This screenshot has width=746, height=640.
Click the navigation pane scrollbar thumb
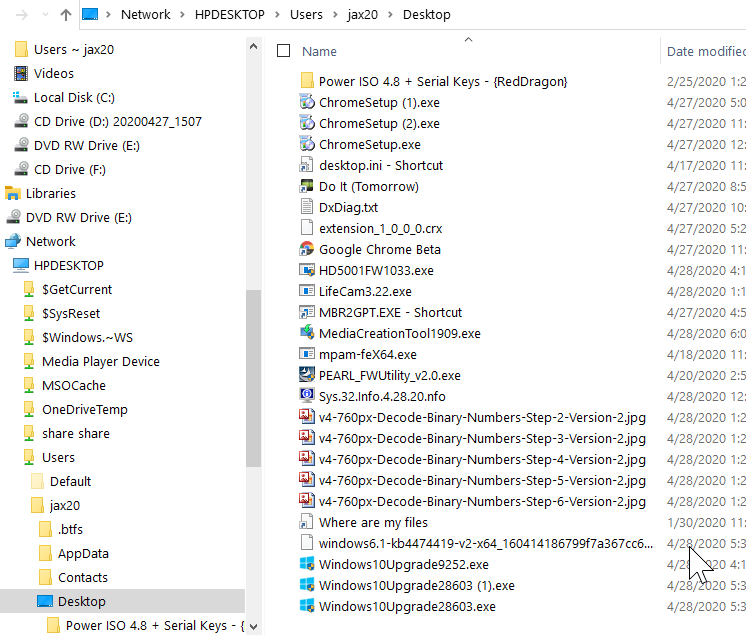click(x=254, y=378)
